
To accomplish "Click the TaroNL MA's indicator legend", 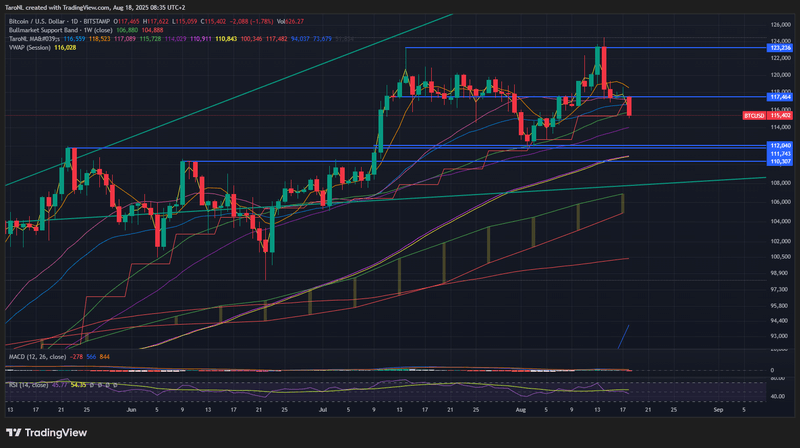I will click(x=34, y=39).
